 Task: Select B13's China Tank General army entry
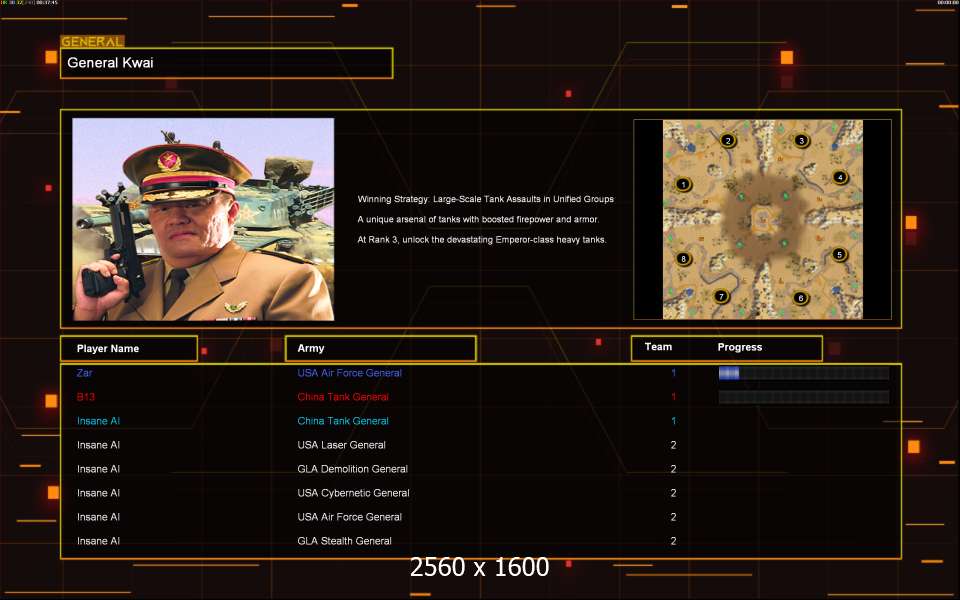click(343, 397)
